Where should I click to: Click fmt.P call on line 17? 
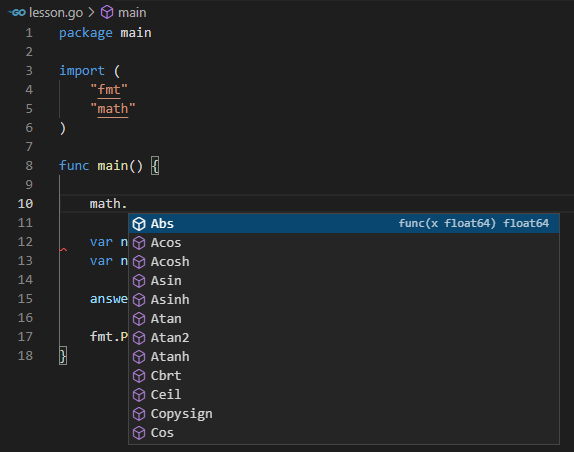coord(109,337)
